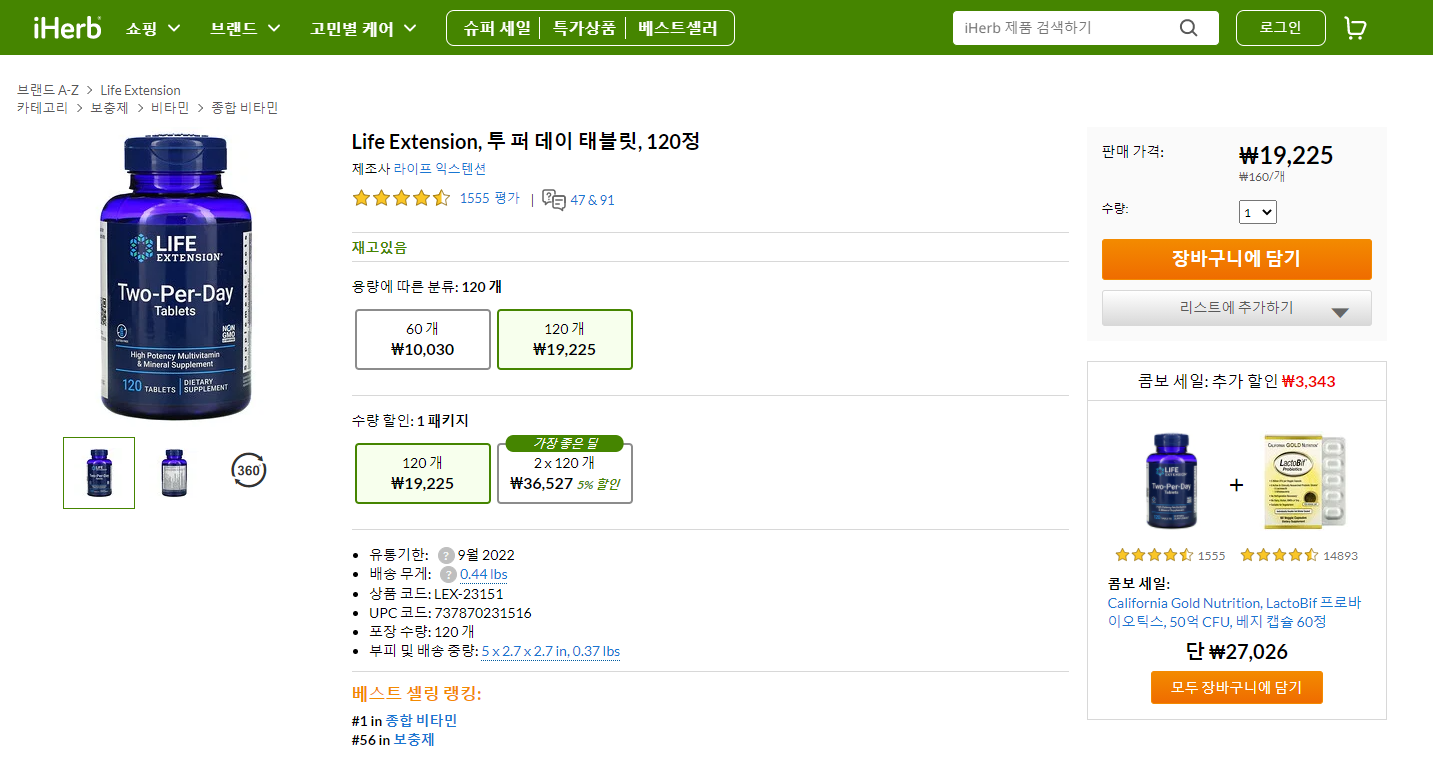Click the product star rating
The height and width of the screenshot is (768, 1433).
[401, 198]
